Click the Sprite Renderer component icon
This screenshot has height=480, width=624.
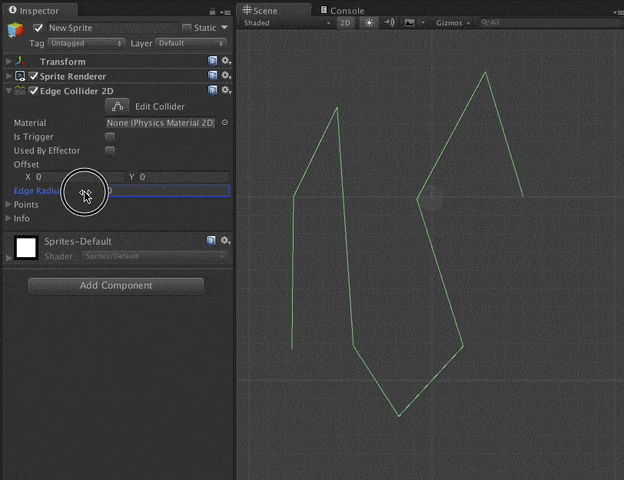20,76
